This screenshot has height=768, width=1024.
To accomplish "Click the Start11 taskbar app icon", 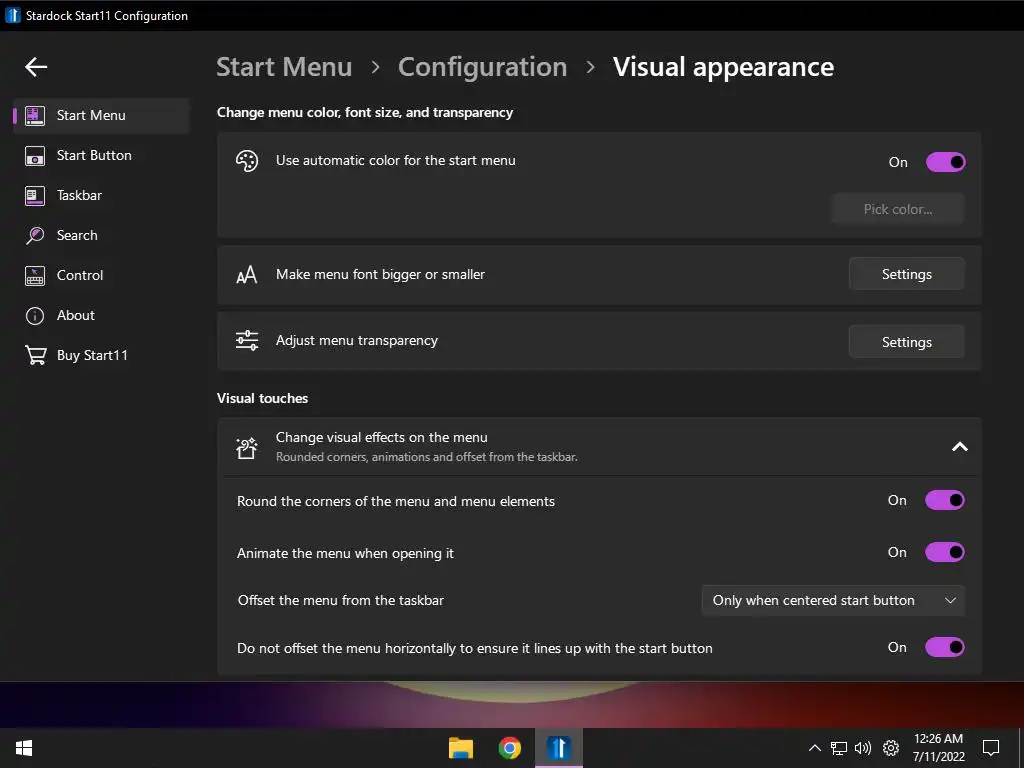I will (x=559, y=748).
